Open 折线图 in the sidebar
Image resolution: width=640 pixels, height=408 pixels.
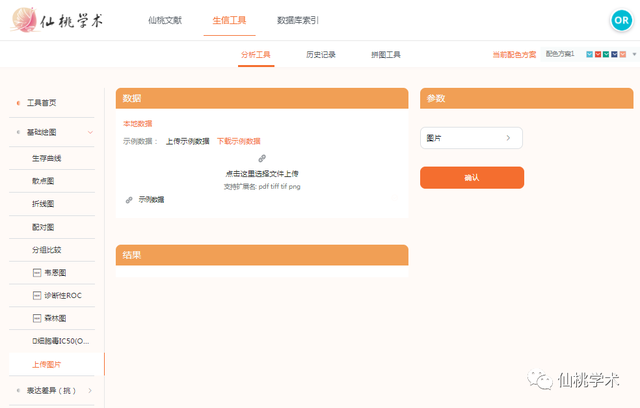click(x=43, y=204)
